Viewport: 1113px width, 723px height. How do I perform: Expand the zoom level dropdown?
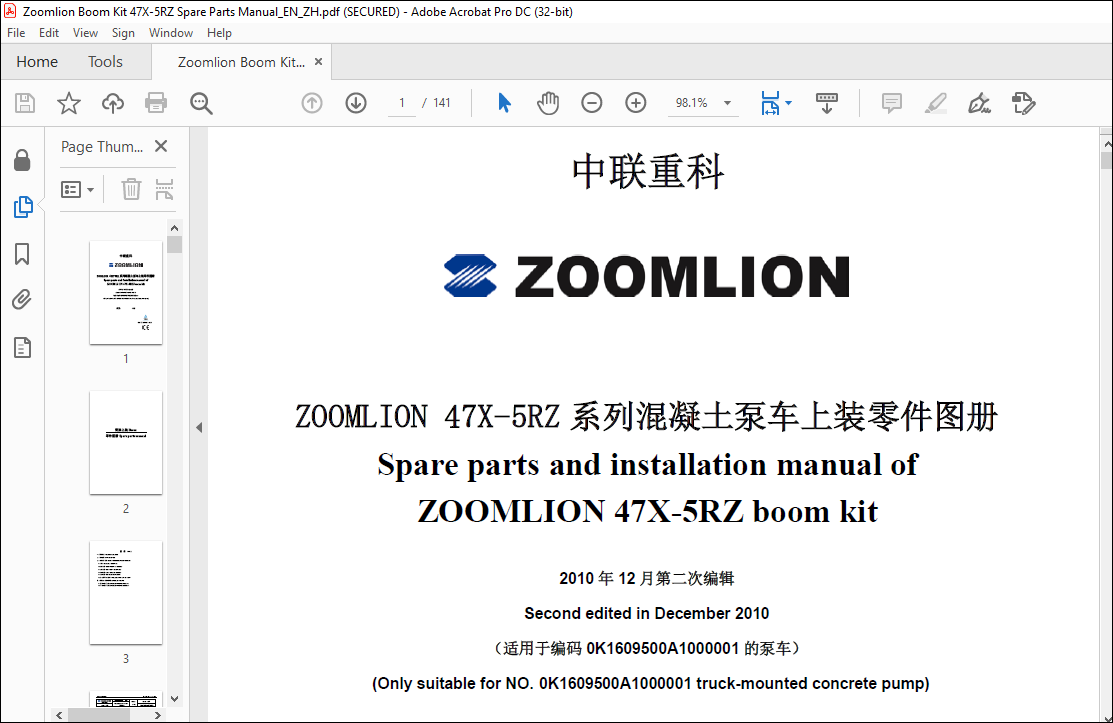tap(727, 103)
